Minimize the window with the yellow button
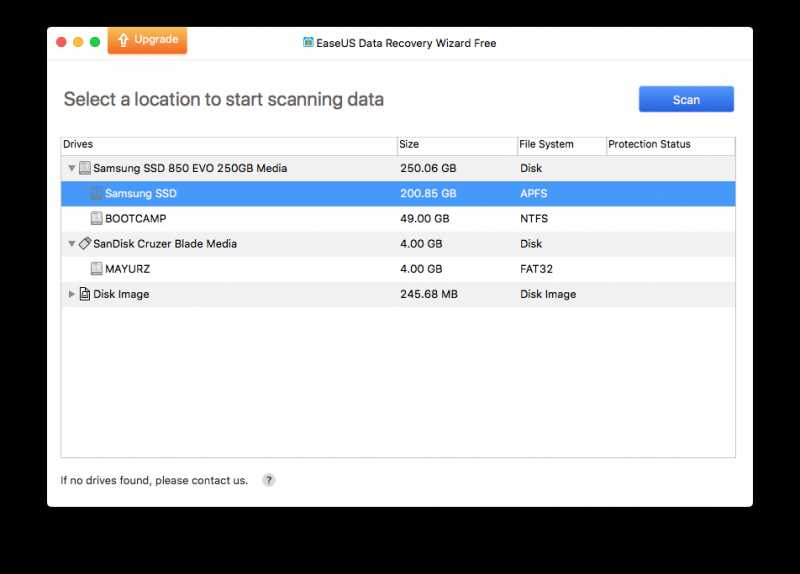 [x=78, y=42]
